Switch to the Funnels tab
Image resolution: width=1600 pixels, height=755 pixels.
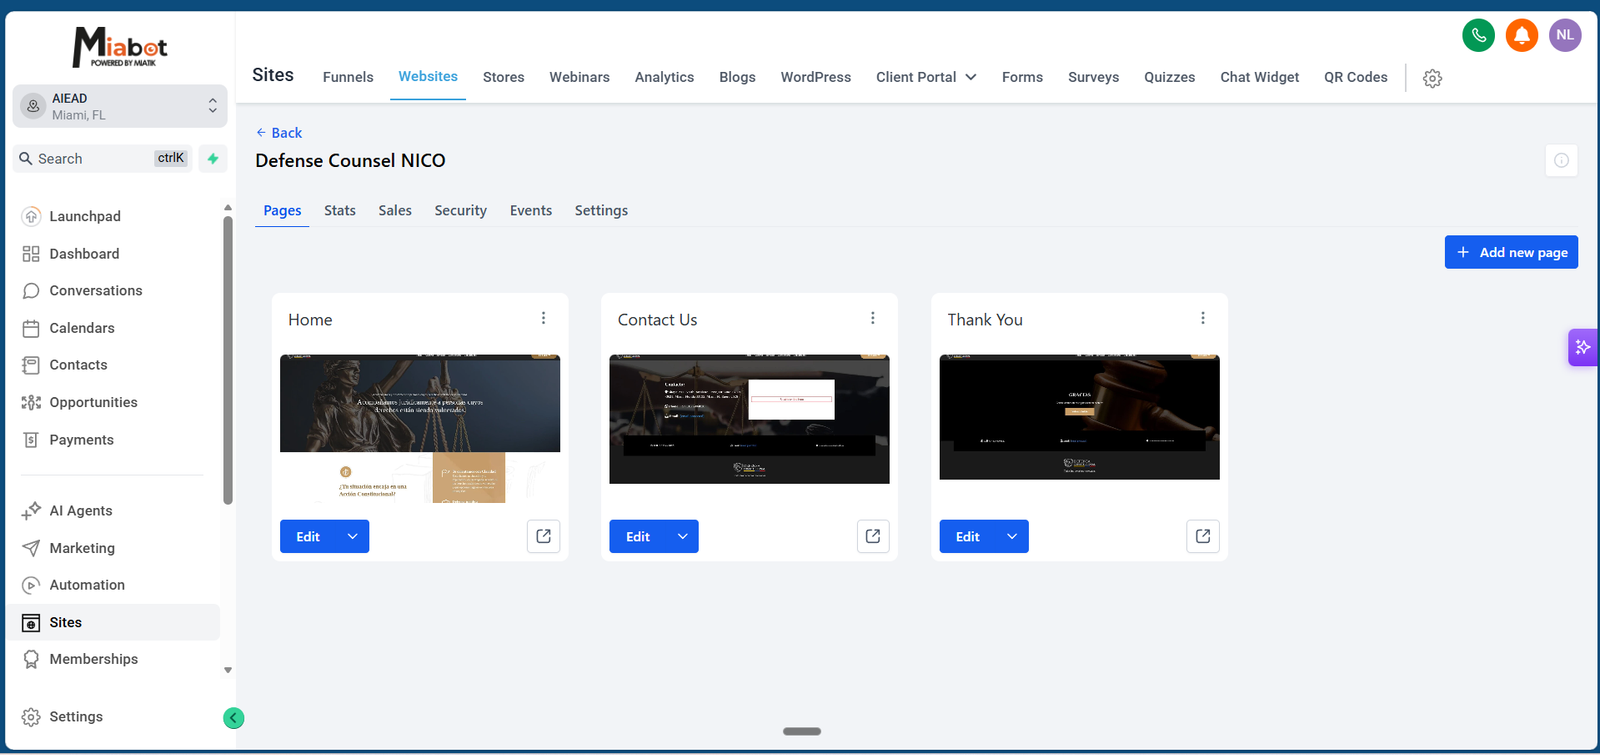[x=348, y=77]
